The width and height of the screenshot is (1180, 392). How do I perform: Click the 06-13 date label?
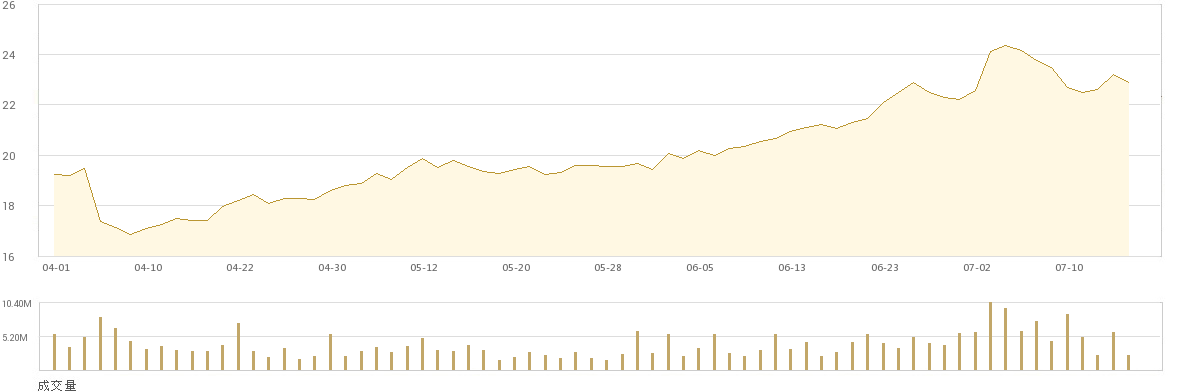tap(792, 268)
